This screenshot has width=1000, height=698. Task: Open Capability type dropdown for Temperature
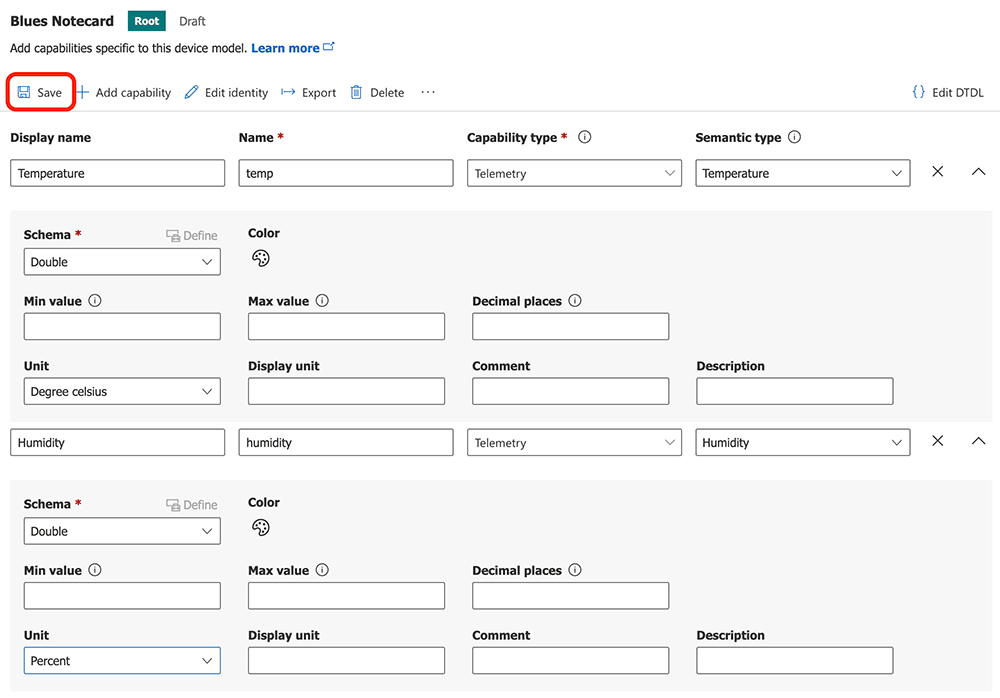click(x=574, y=173)
